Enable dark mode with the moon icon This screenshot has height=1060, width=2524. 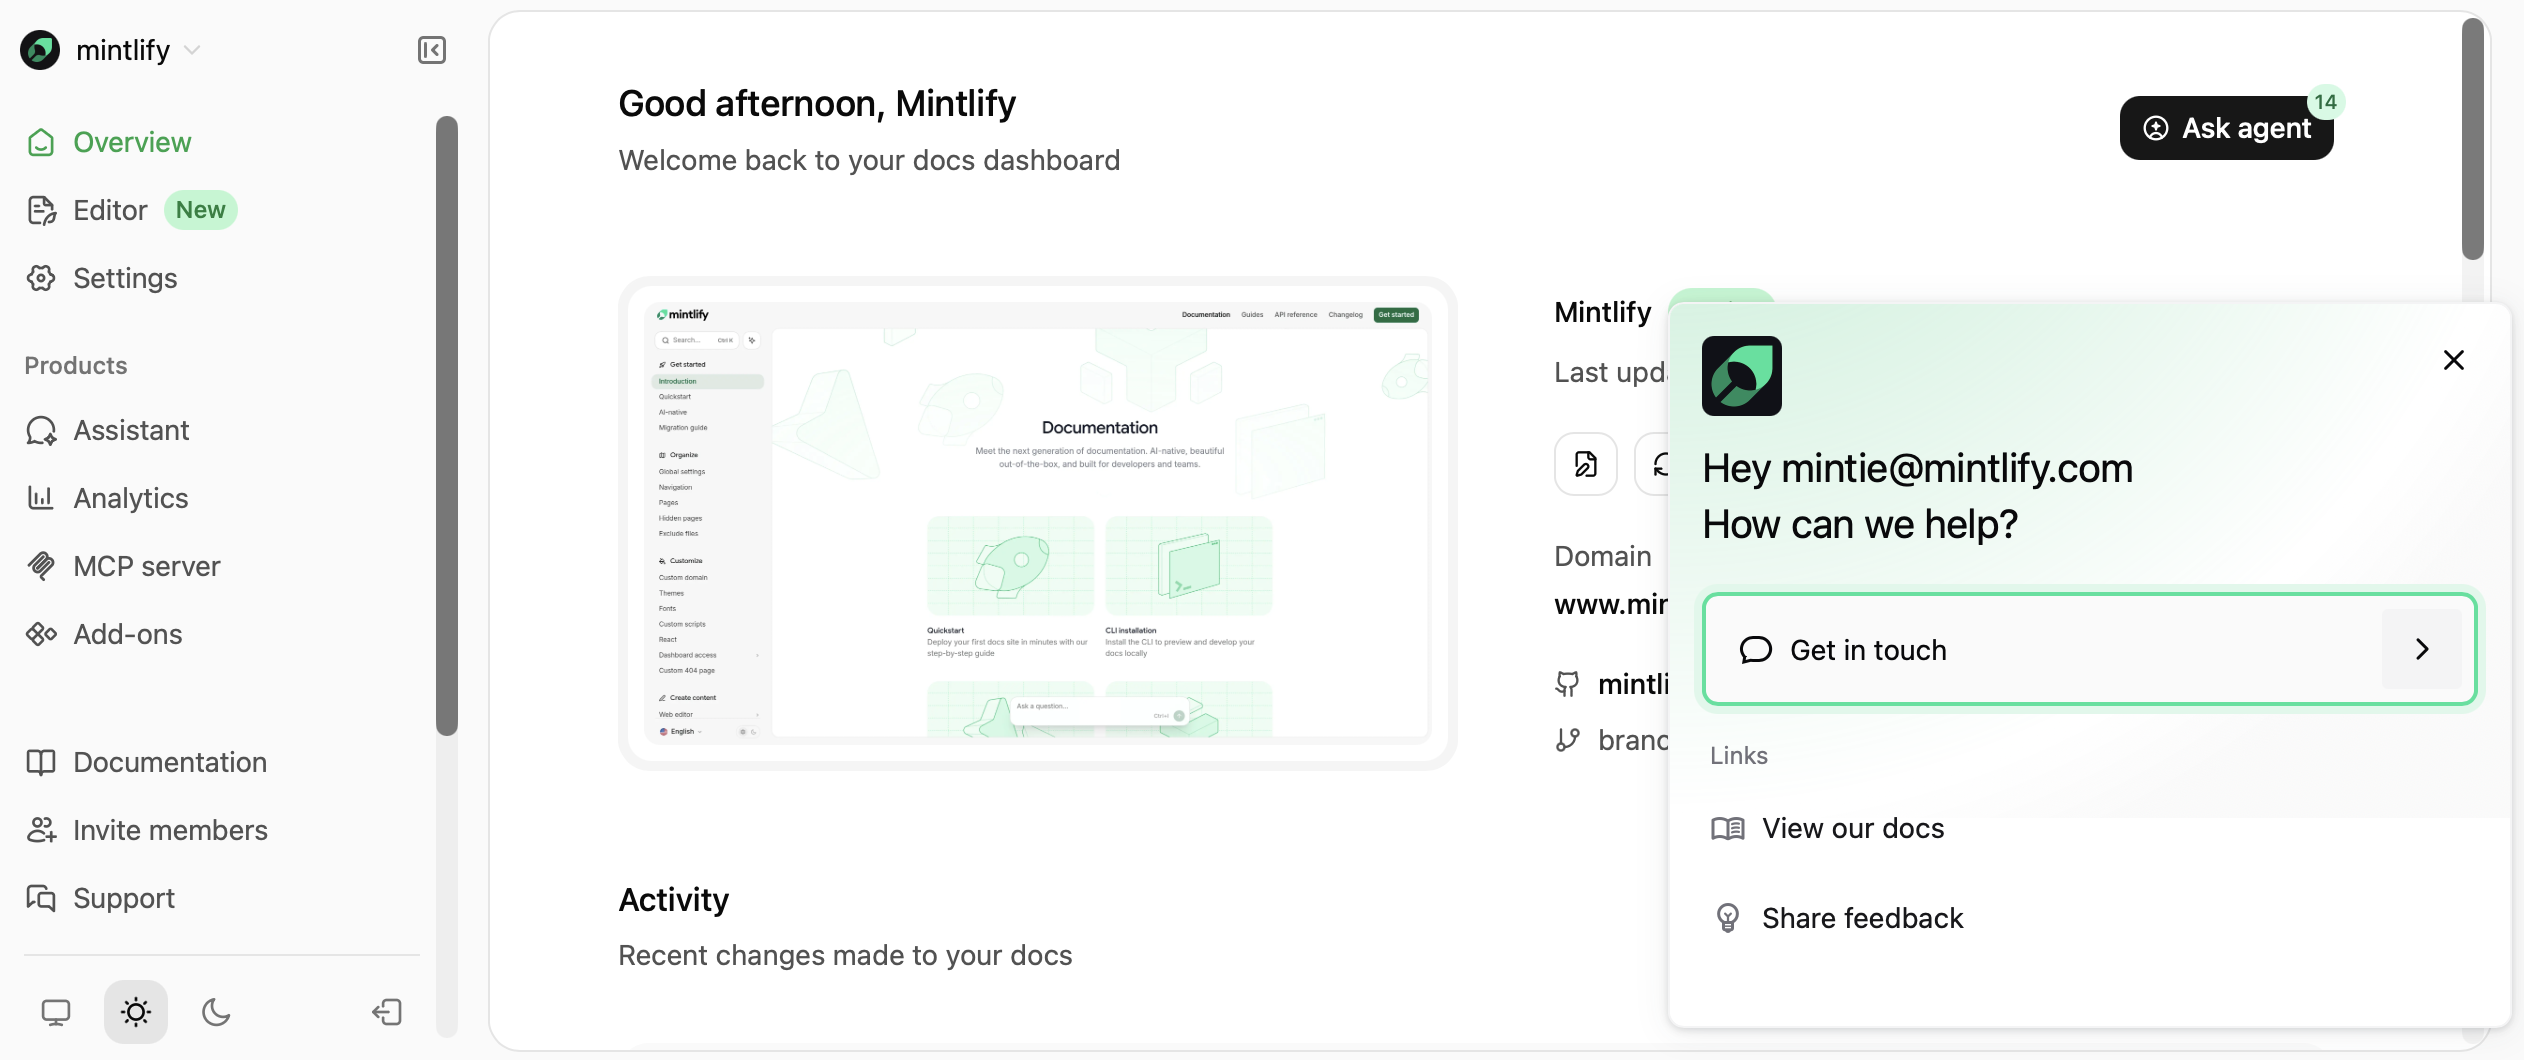point(216,1012)
